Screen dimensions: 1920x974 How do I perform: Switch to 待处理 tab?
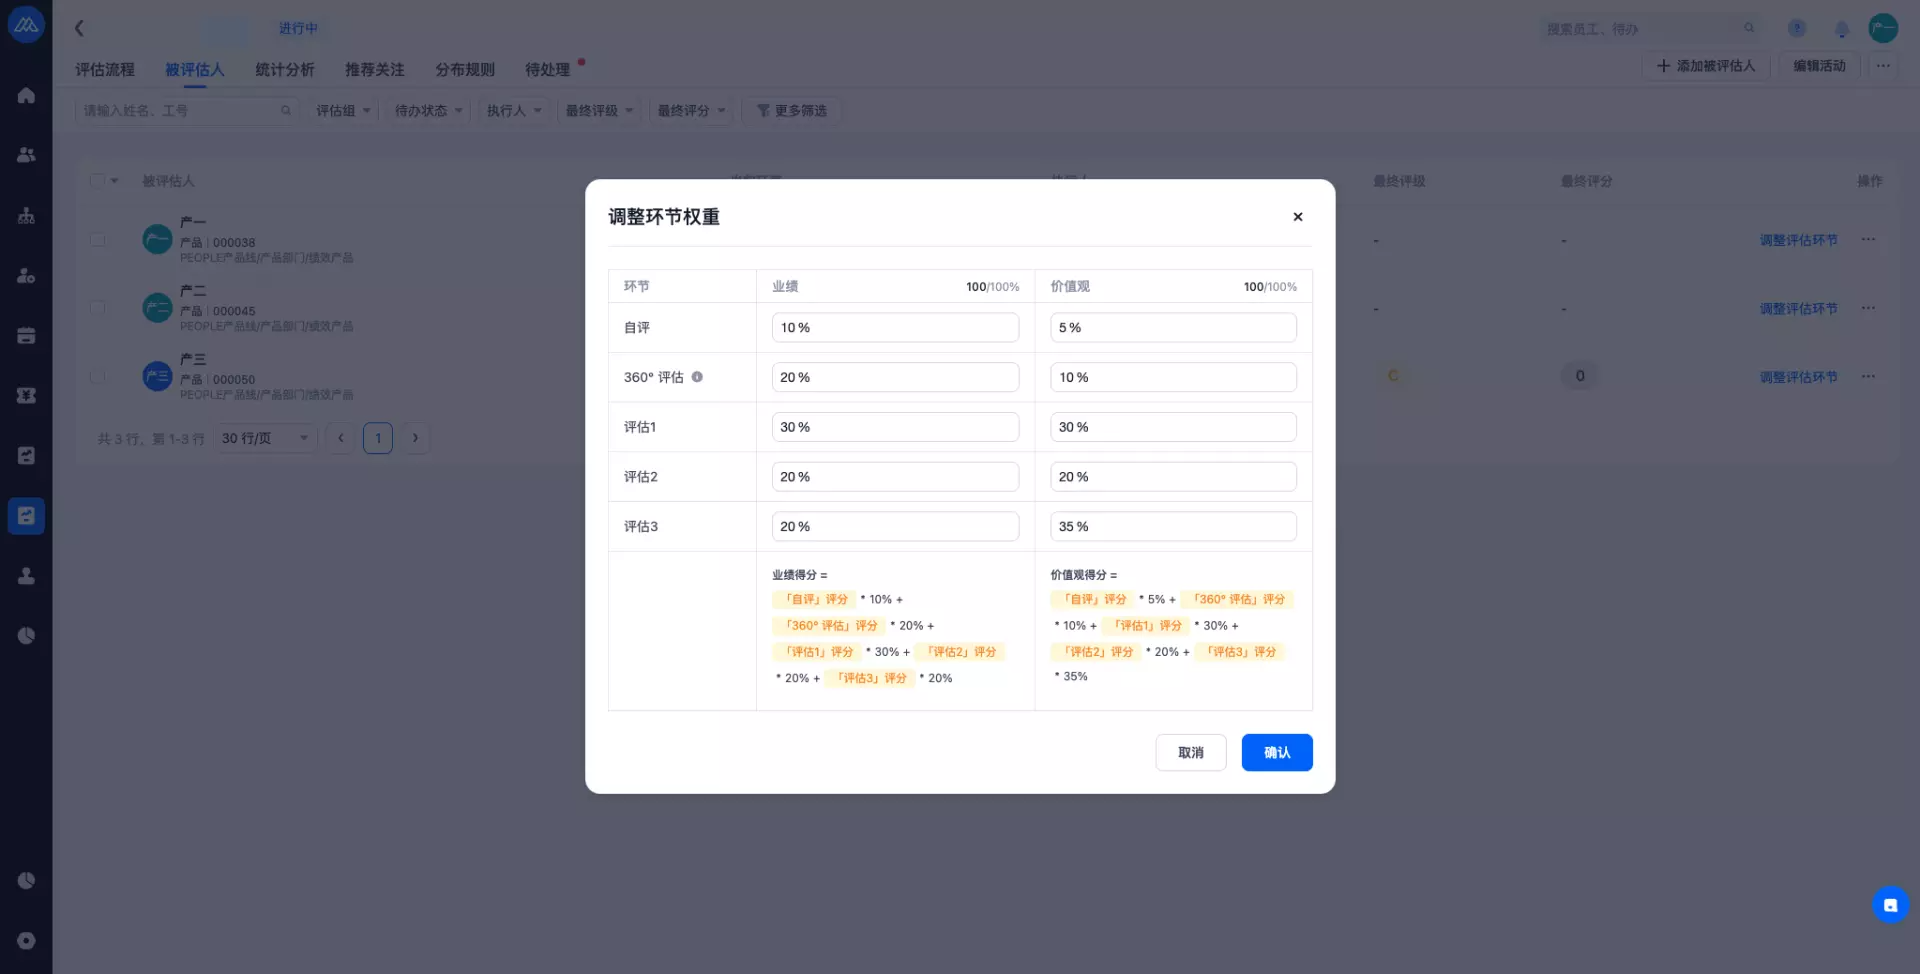point(548,70)
